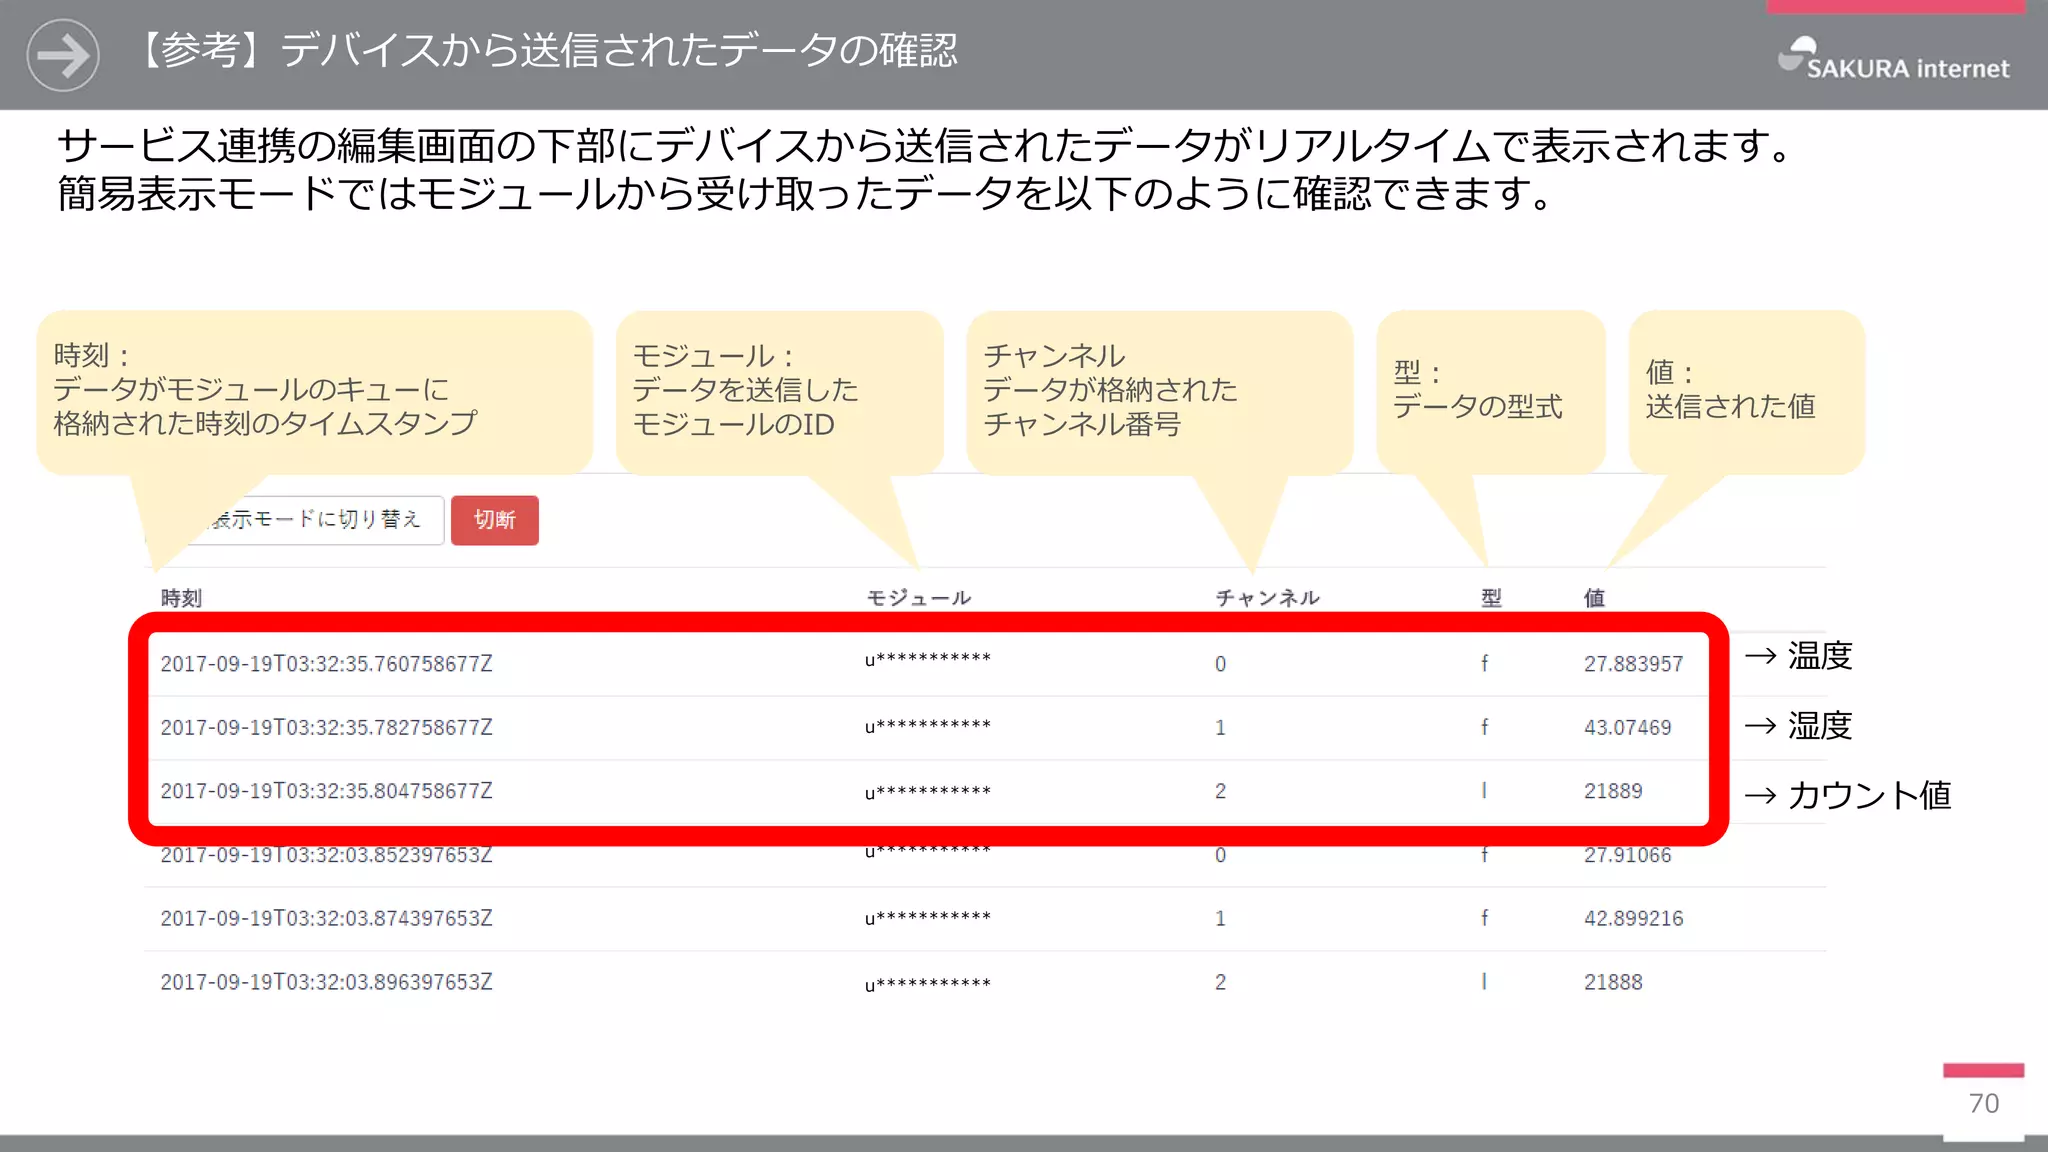Viewport: 2048px width, 1152px height.
Task: Click the value 21888
Action: click(x=1612, y=982)
